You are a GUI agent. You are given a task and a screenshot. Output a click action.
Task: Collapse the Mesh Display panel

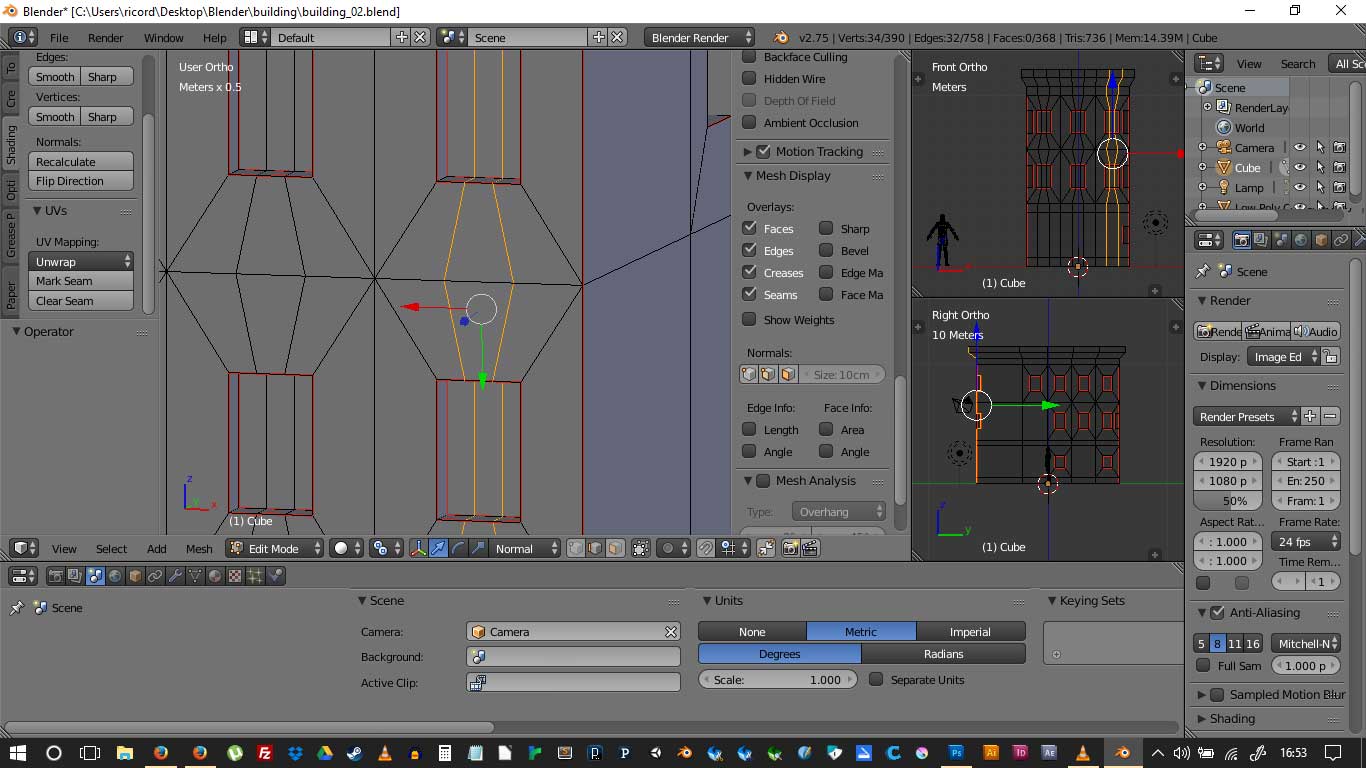coord(748,176)
